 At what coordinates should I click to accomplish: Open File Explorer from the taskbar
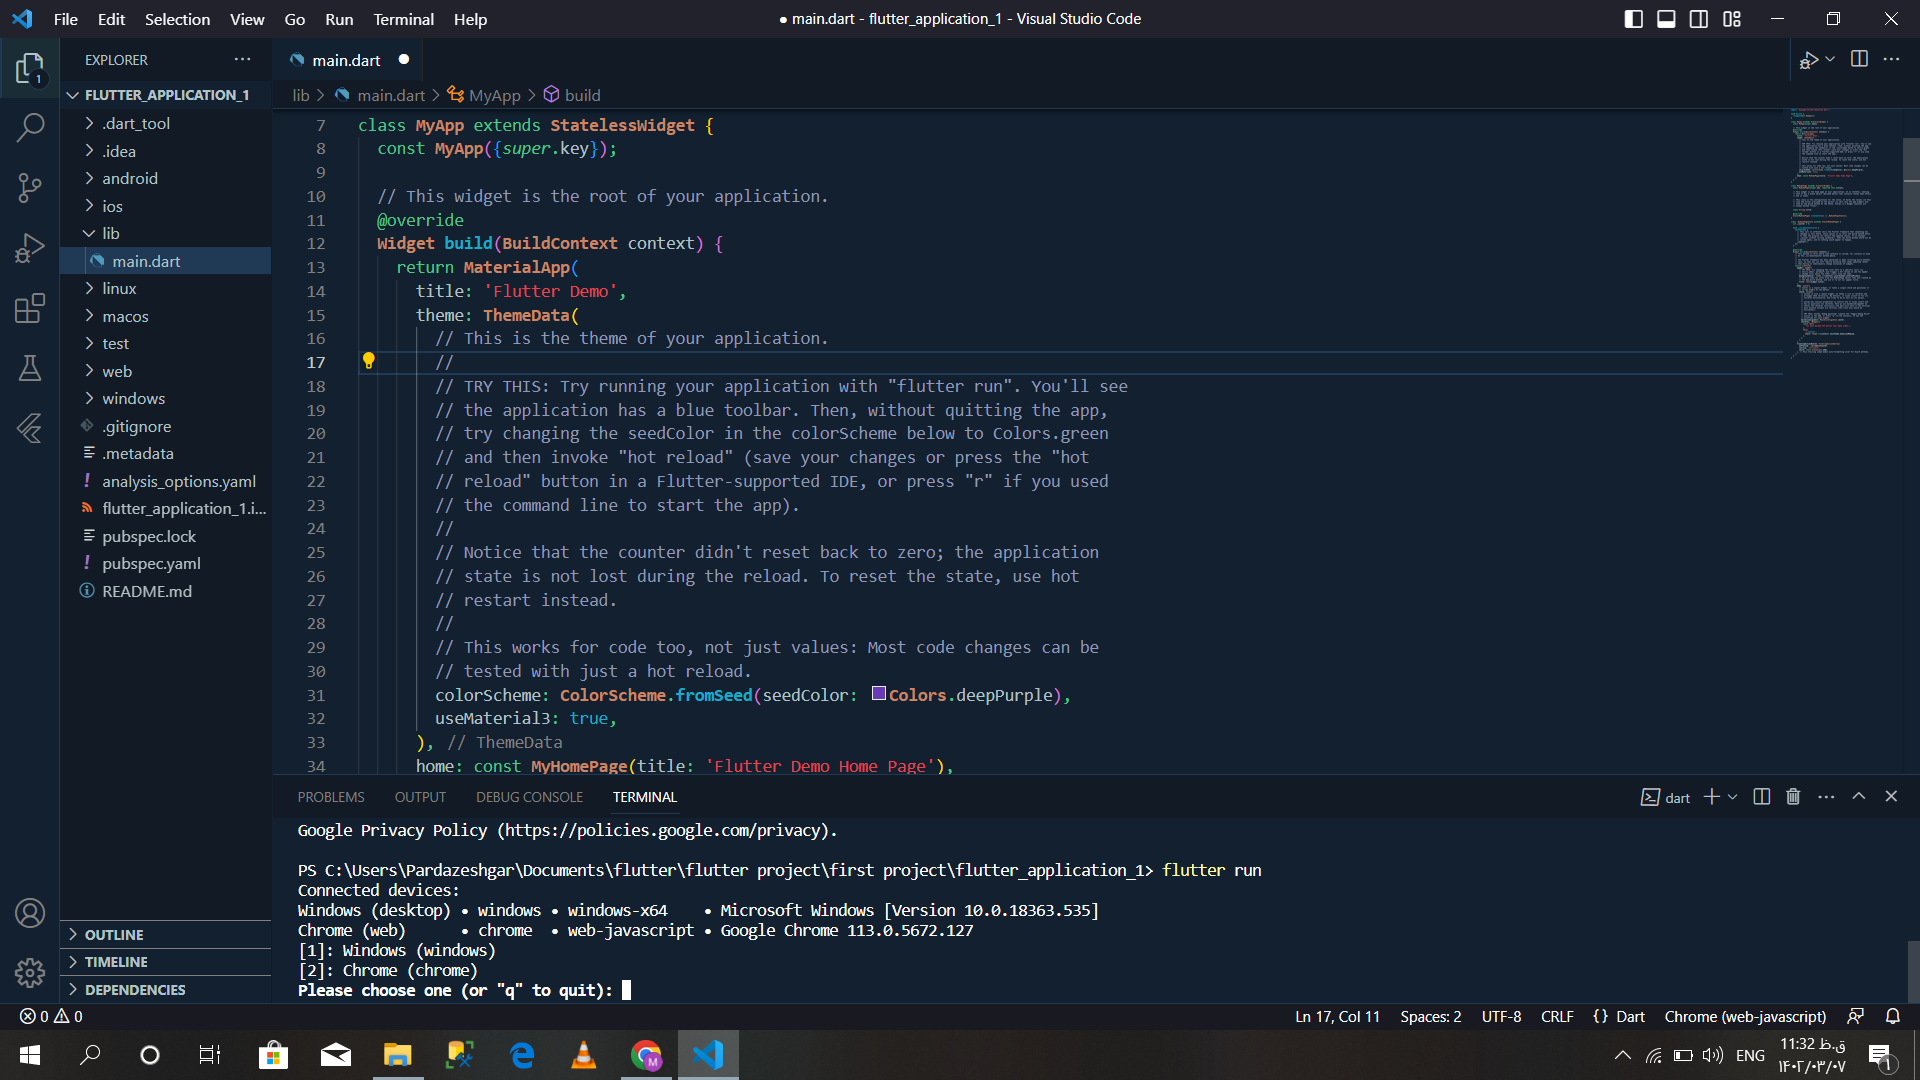coord(397,1055)
